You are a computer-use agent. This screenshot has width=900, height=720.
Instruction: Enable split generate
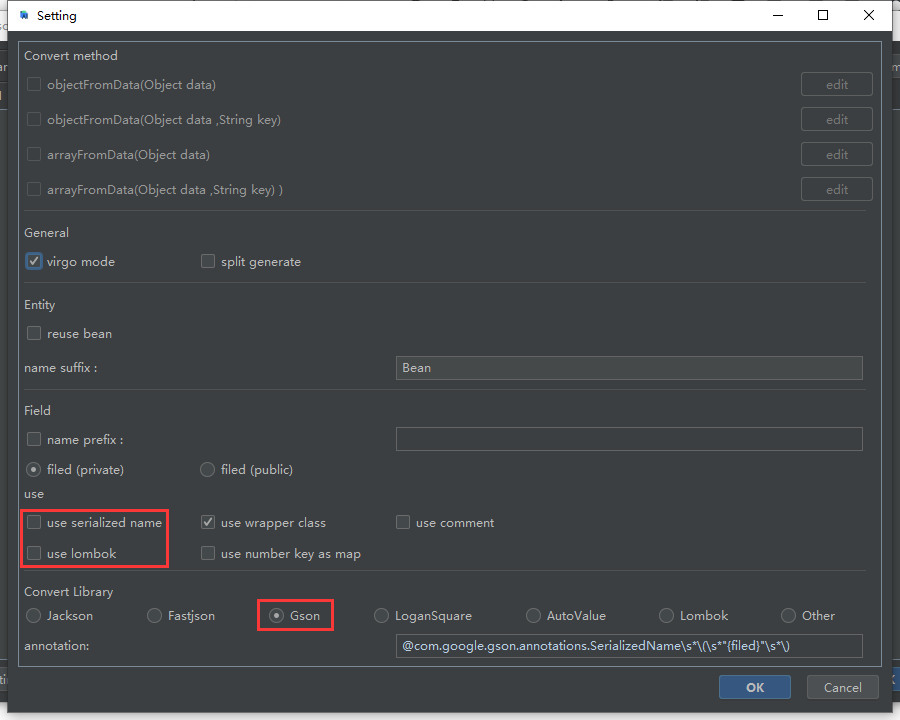(x=208, y=261)
